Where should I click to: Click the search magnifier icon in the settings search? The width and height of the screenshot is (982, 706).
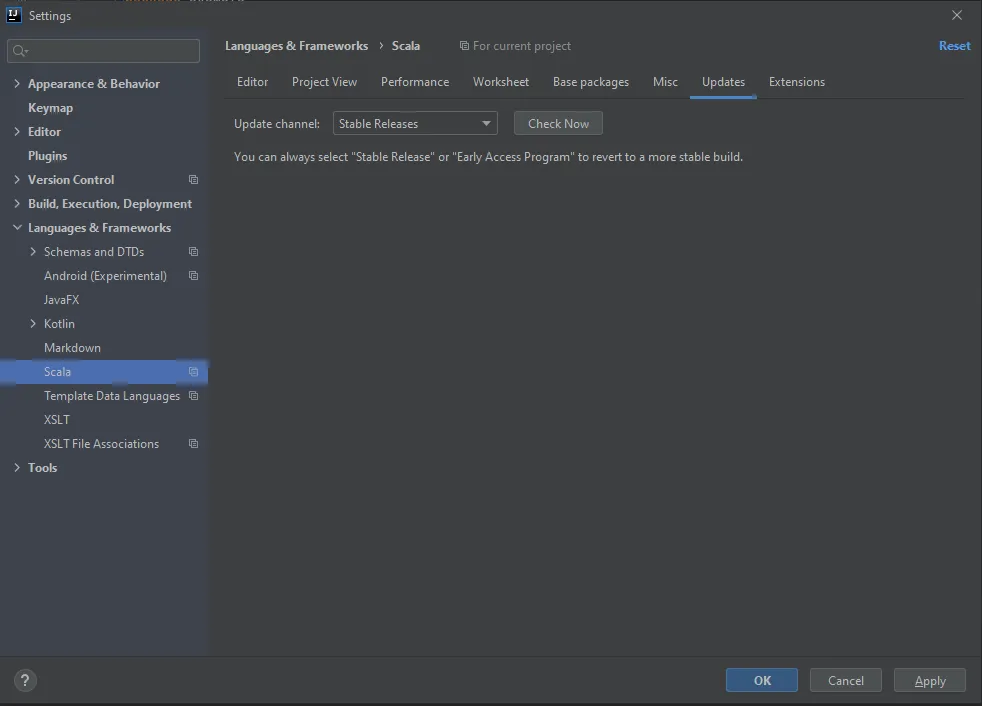20,51
